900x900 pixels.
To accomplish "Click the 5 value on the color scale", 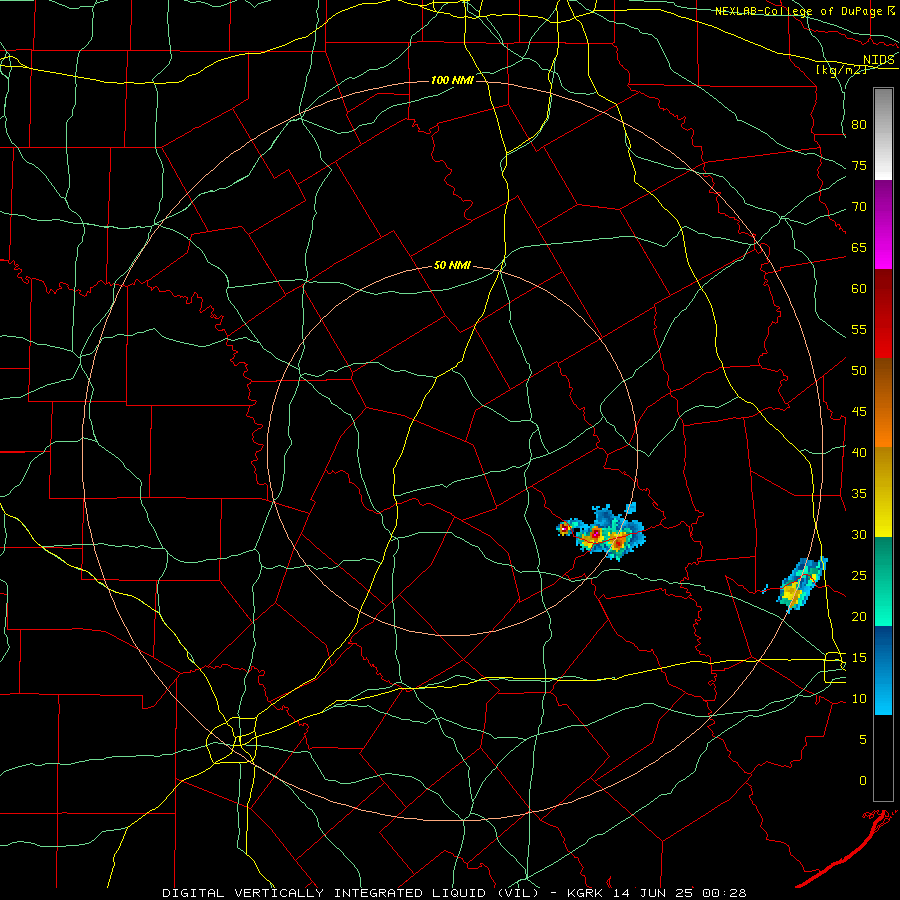I will [x=863, y=740].
